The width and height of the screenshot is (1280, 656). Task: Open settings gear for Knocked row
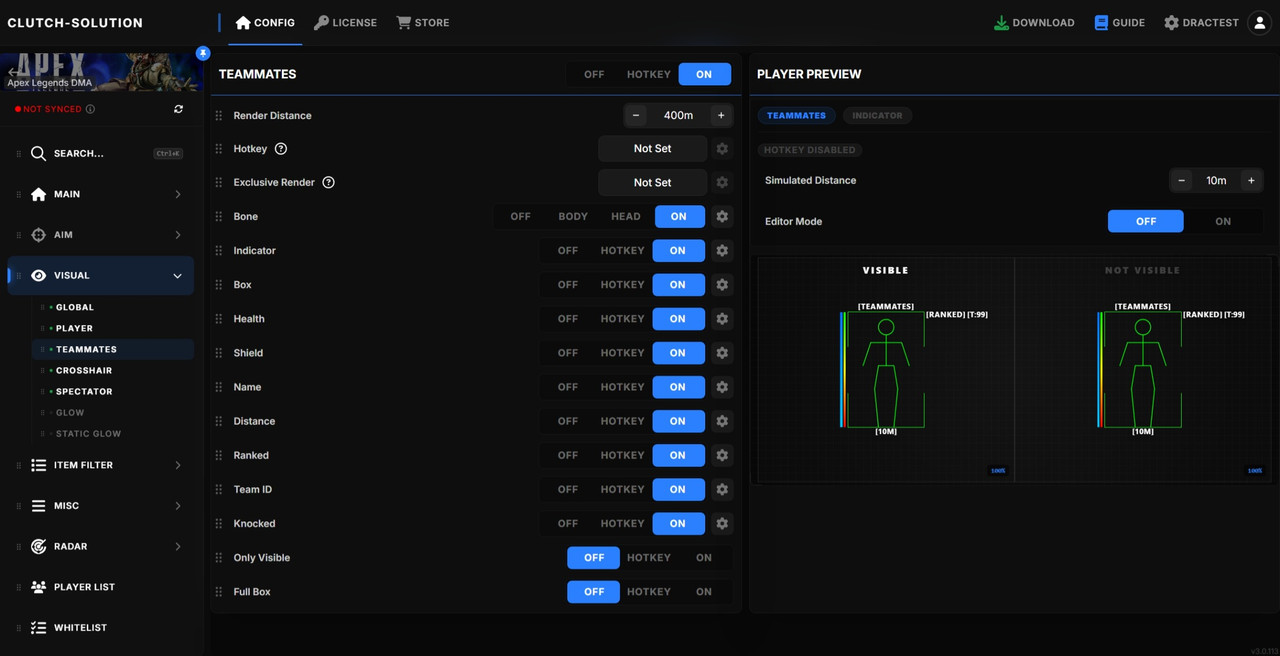722,523
